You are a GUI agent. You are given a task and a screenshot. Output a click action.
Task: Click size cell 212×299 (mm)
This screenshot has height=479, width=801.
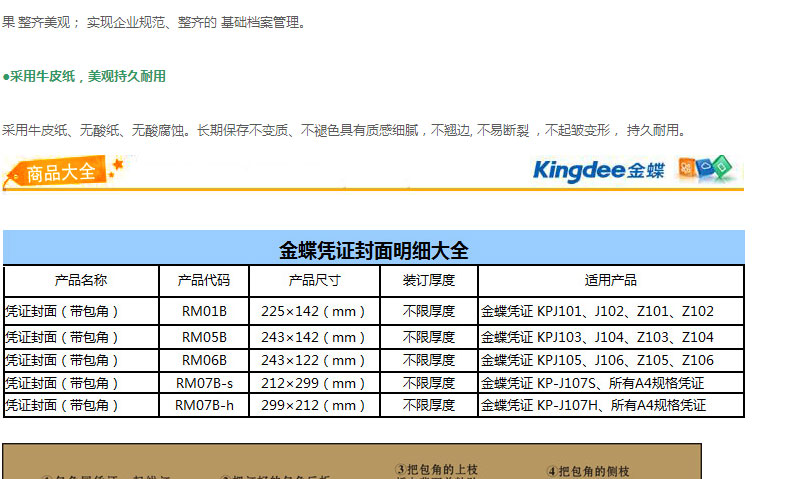click(313, 383)
